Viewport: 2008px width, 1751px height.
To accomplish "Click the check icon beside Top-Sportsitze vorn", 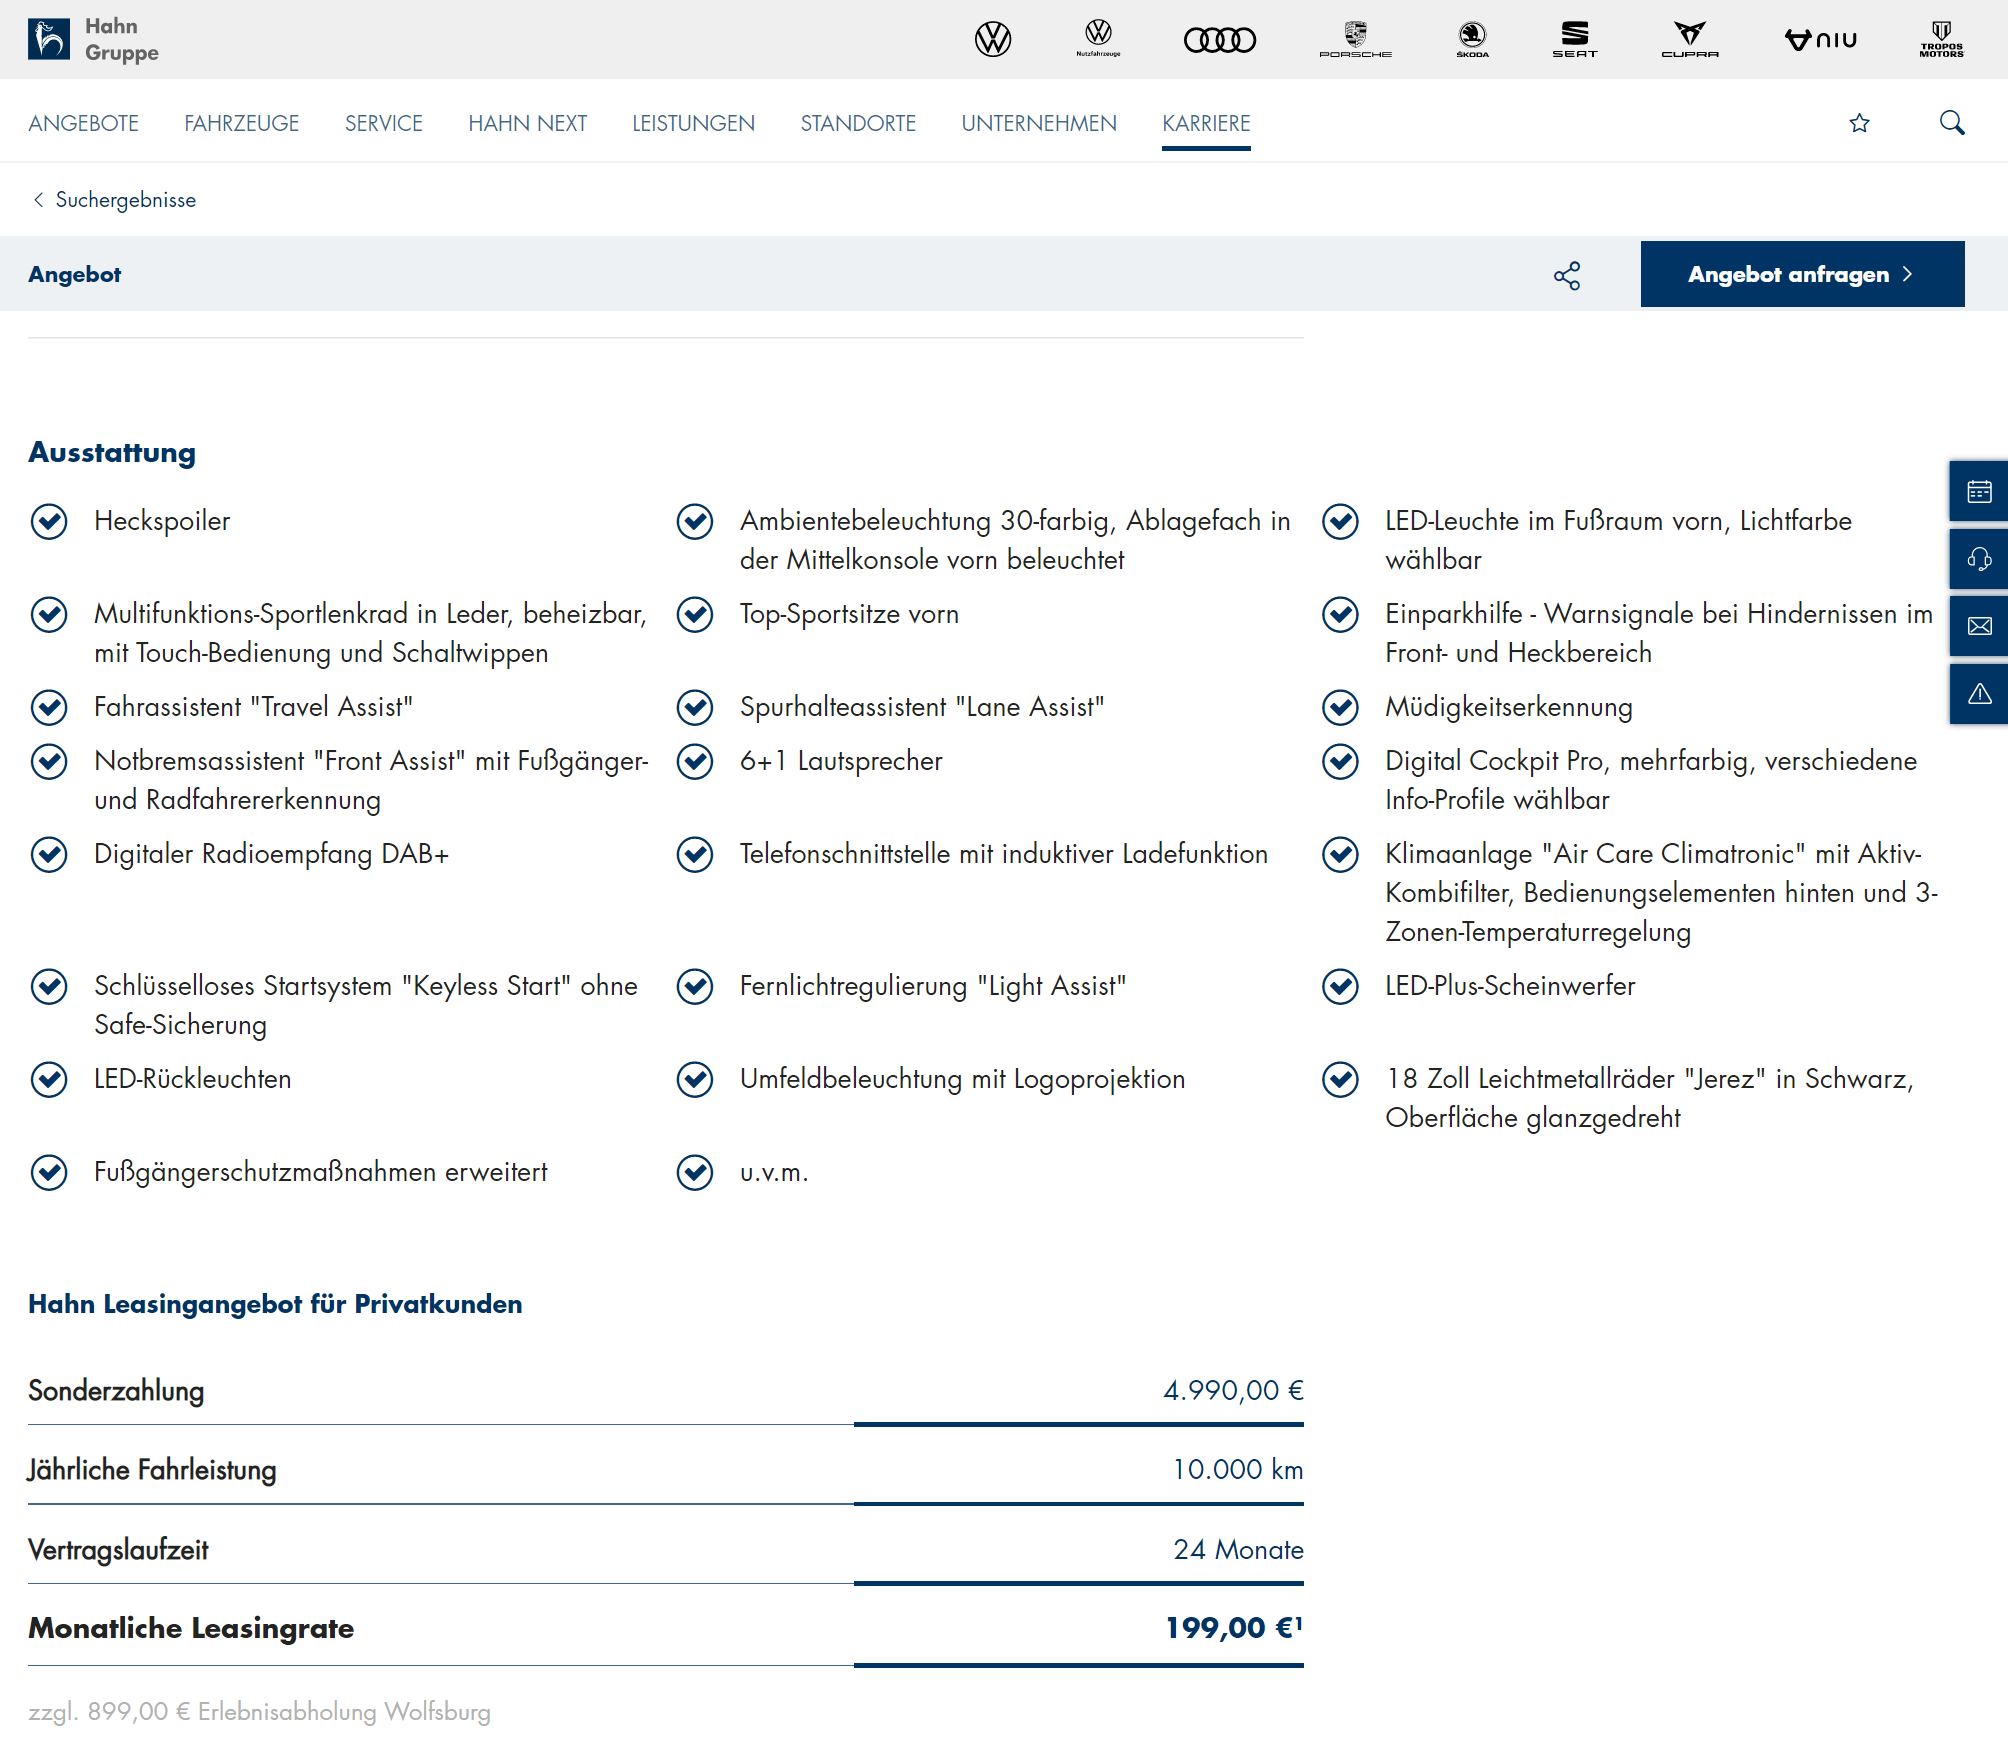I will (695, 614).
